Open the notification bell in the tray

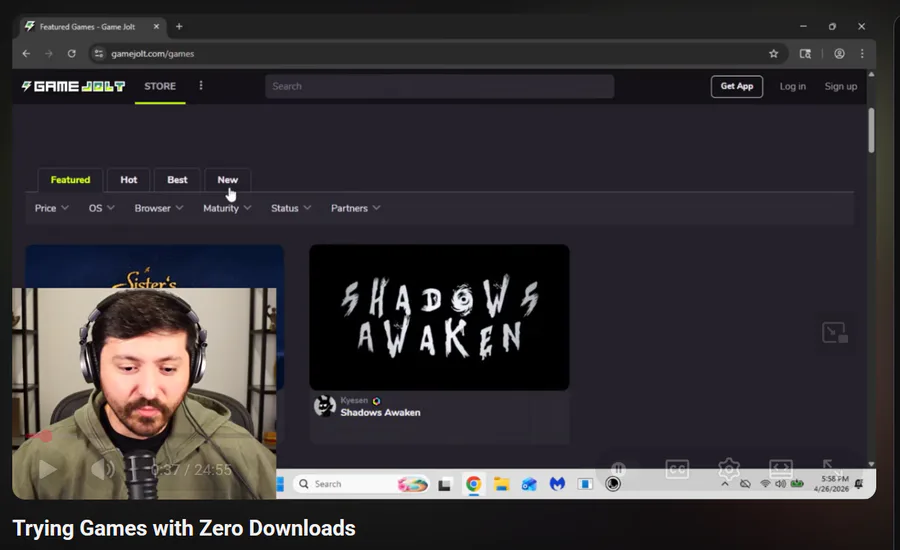pos(859,484)
